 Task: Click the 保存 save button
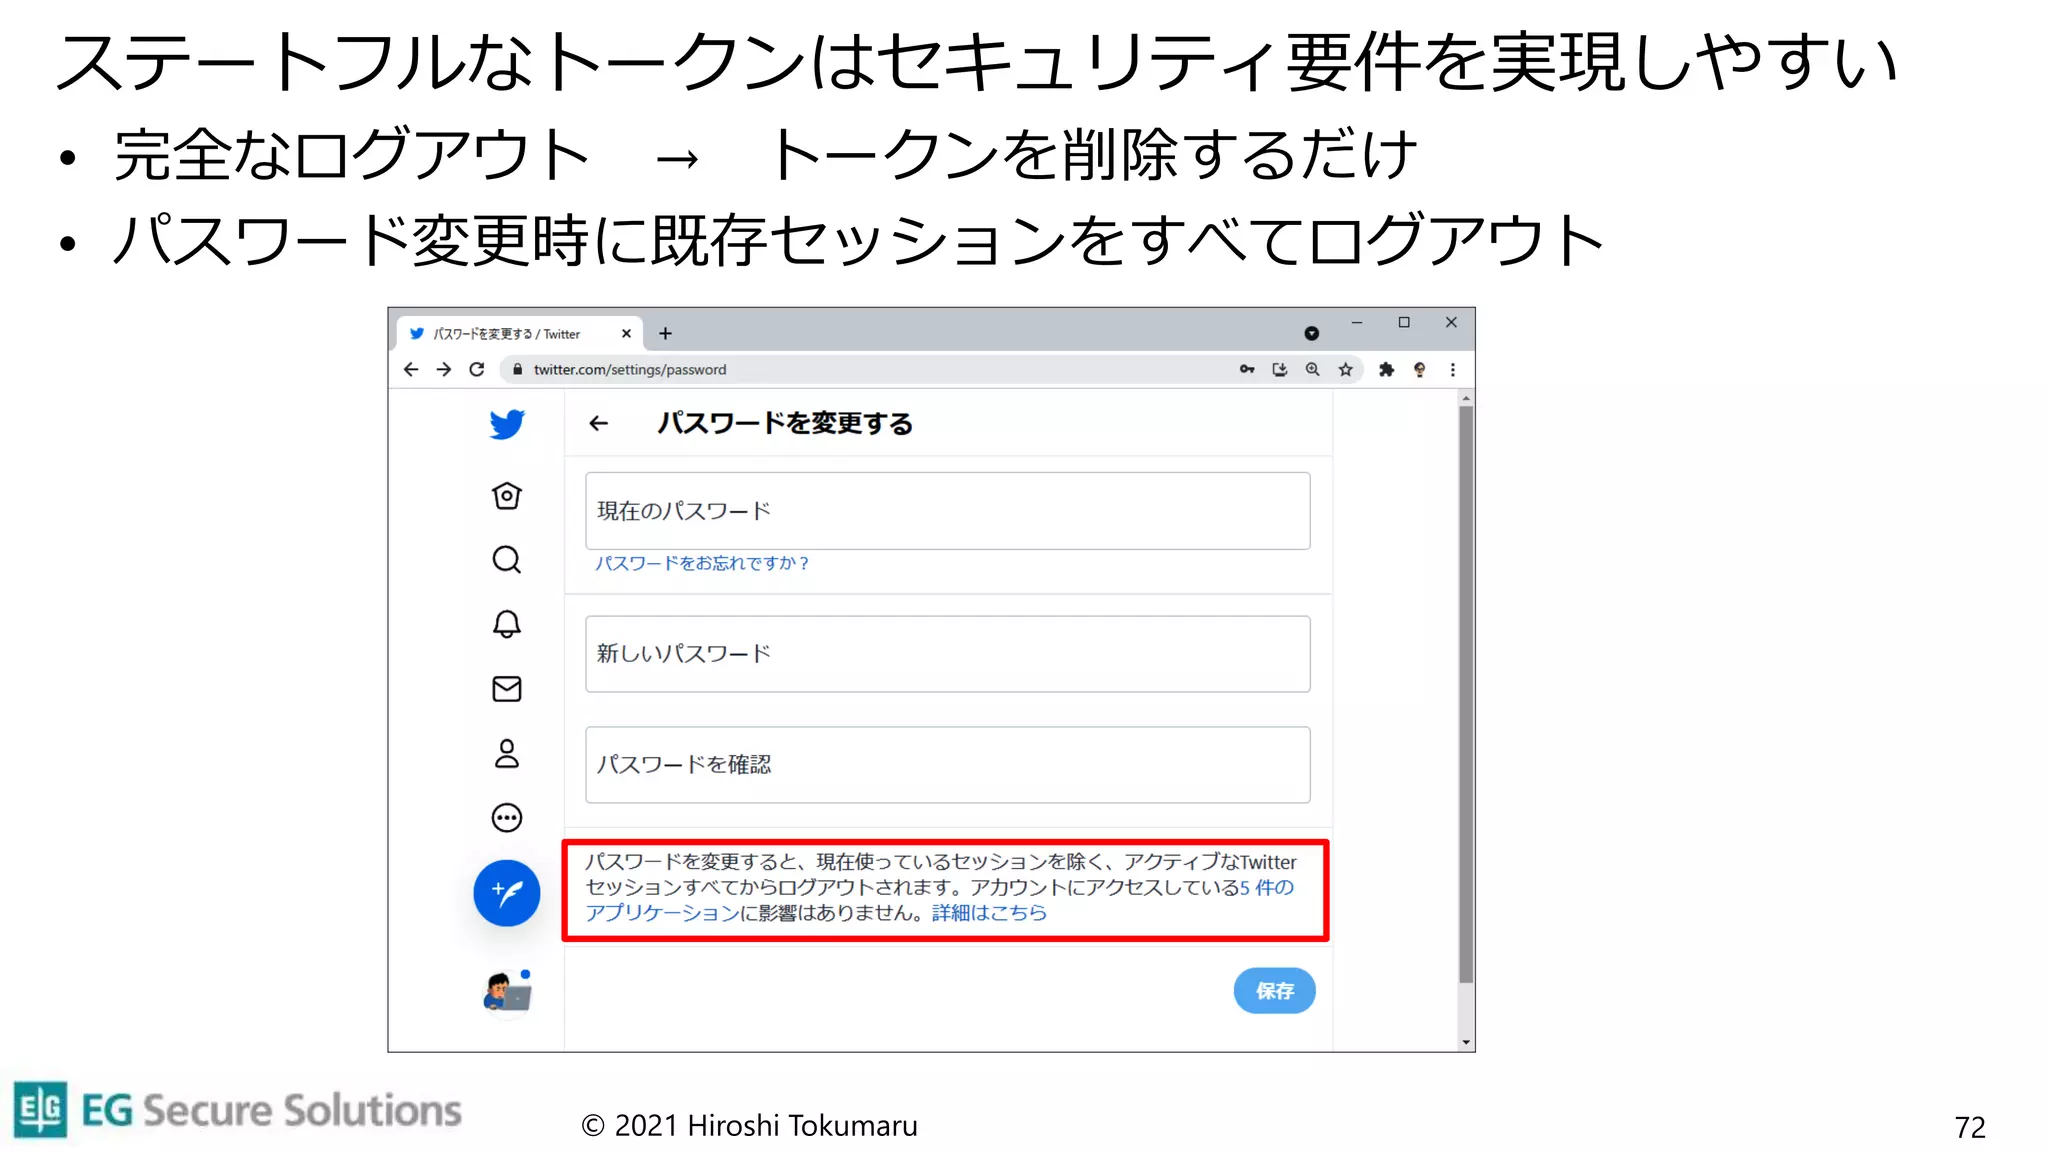coord(1274,991)
